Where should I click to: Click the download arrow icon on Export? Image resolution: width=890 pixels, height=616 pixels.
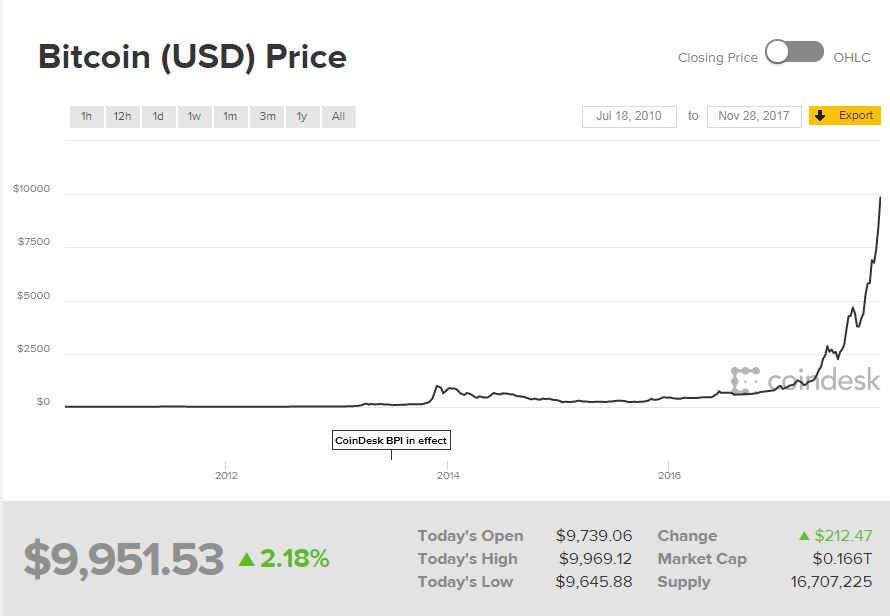[819, 116]
